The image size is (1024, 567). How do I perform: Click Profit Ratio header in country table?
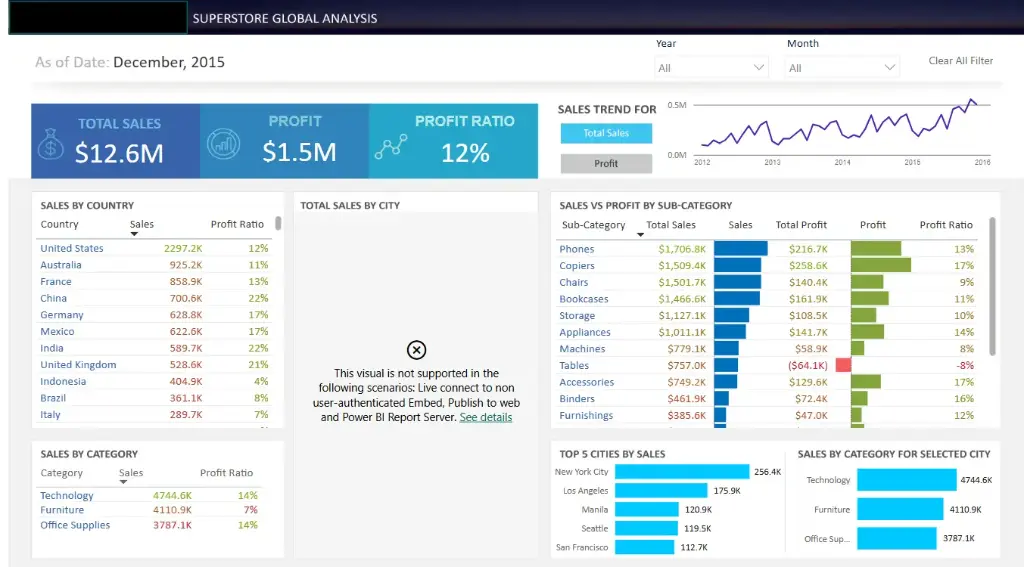click(237, 224)
